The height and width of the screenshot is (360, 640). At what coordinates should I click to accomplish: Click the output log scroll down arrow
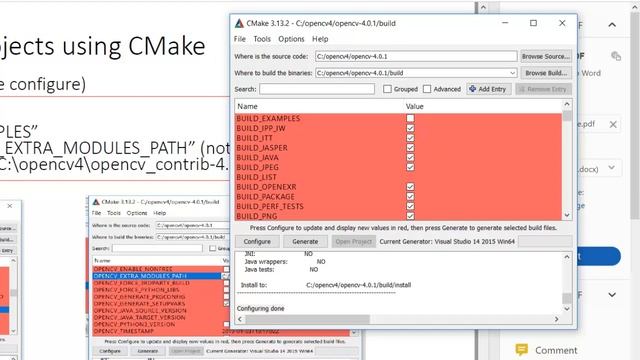click(x=567, y=309)
